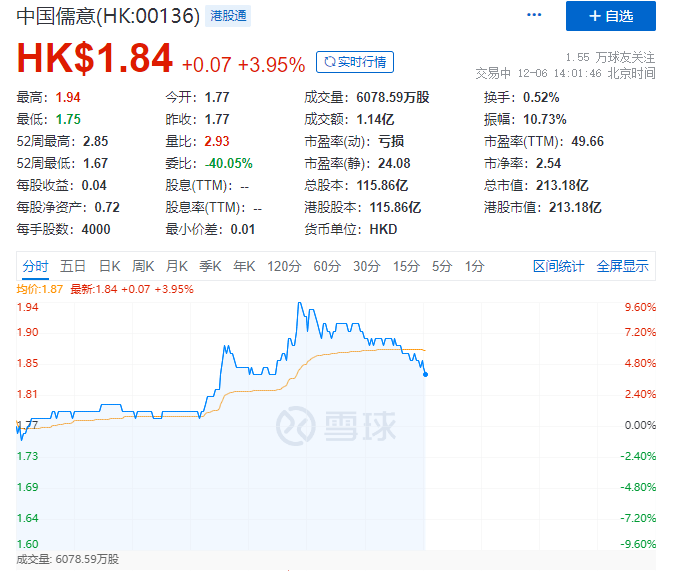
Task: Open the 区间统计 range statistics link
Action: click(x=558, y=266)
